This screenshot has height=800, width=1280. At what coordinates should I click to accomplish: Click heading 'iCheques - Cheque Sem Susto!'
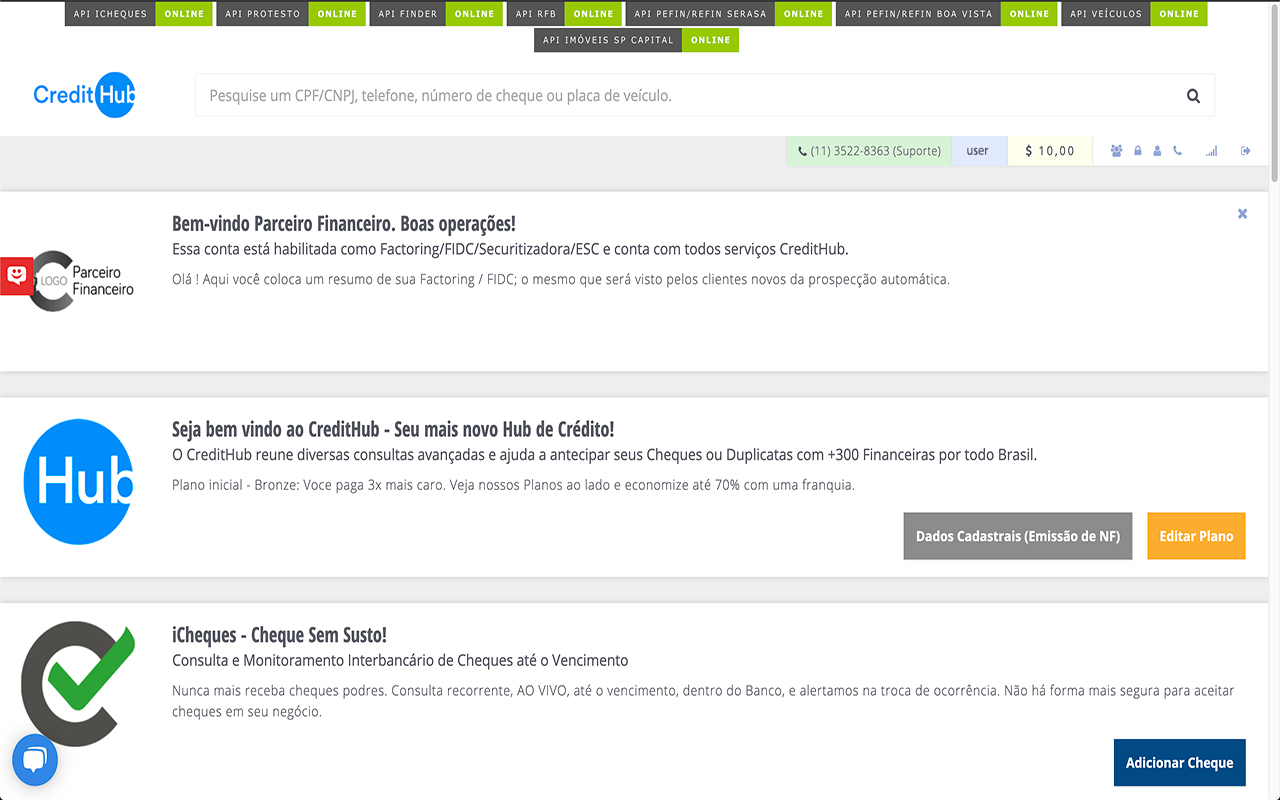pos(279,635)
